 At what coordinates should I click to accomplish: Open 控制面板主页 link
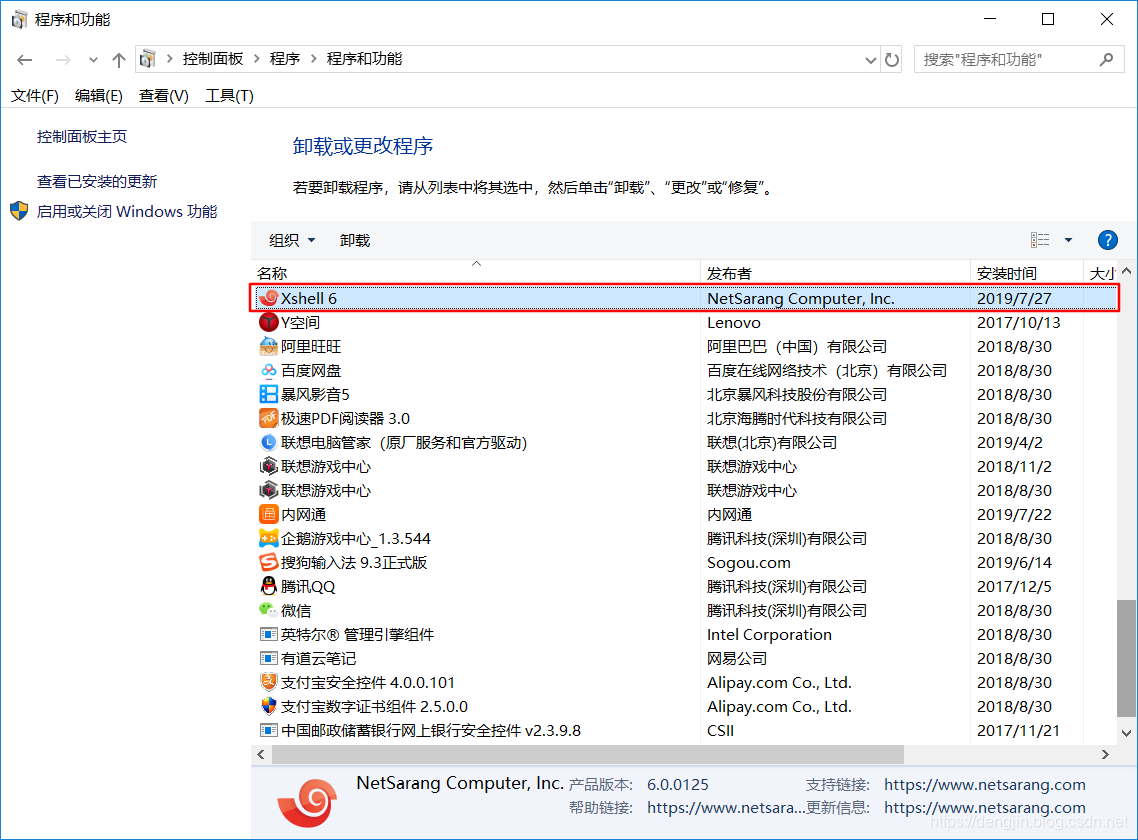click(82, 136)
